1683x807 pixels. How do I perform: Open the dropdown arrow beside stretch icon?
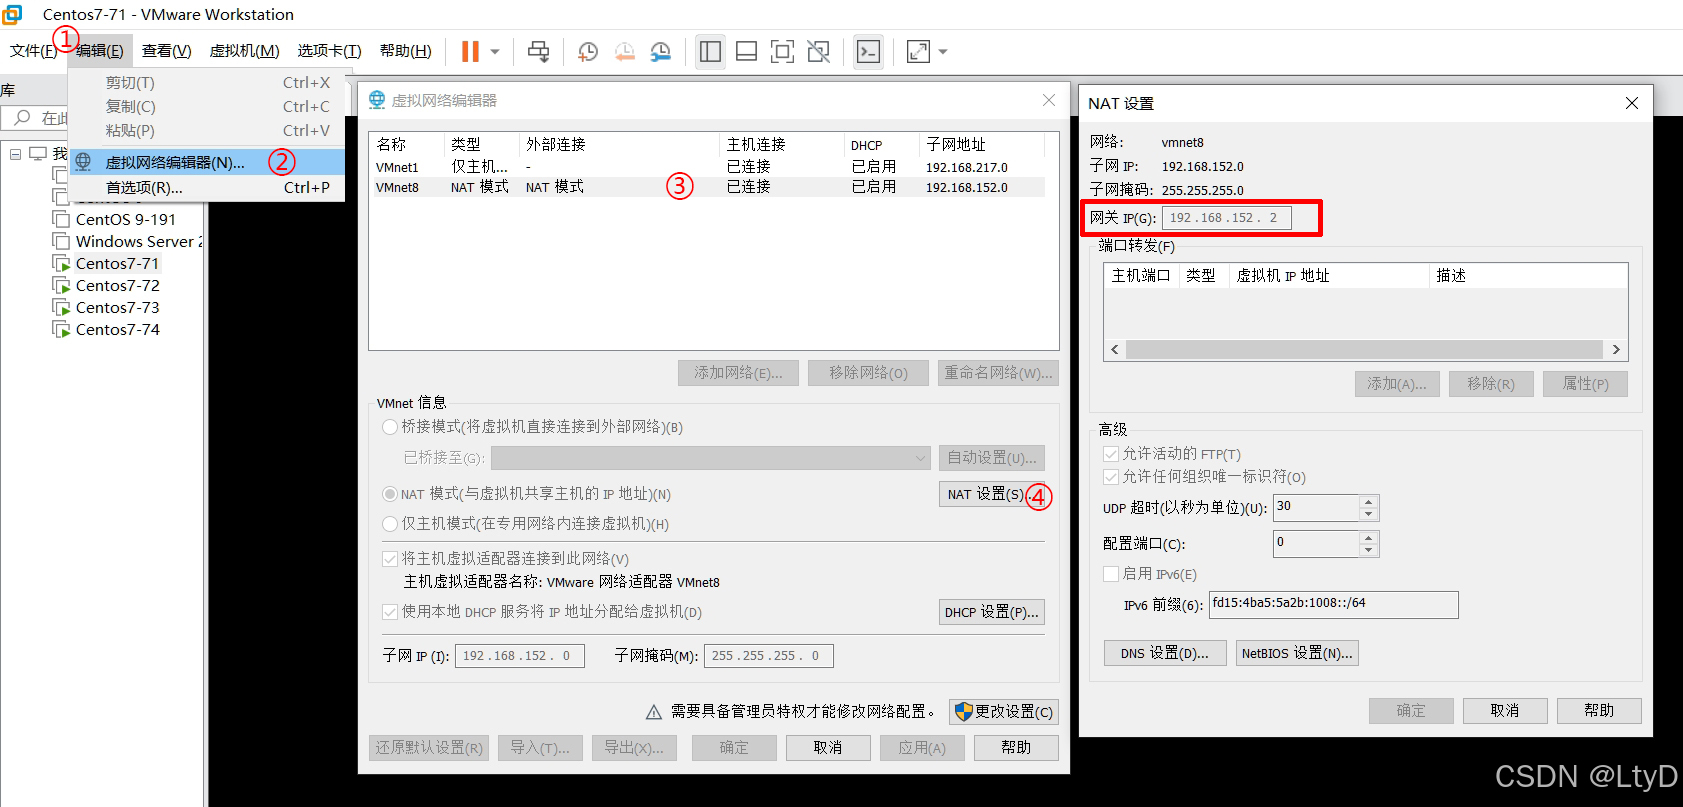943,52
